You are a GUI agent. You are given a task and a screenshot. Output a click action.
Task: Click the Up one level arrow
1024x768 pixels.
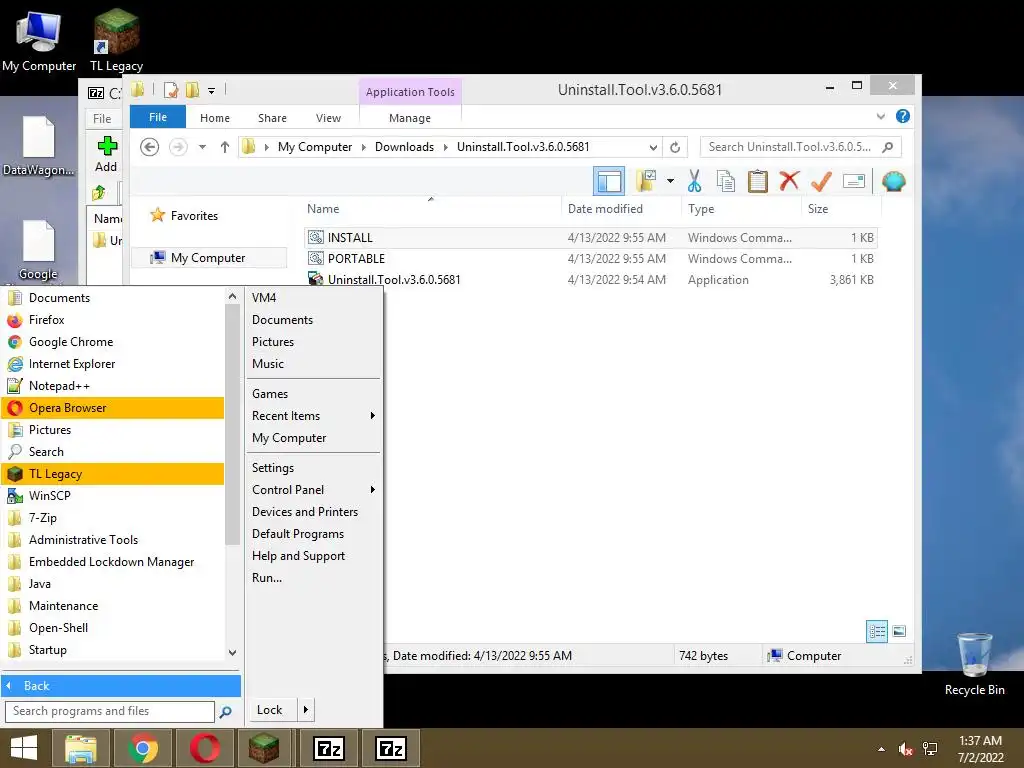225,147
